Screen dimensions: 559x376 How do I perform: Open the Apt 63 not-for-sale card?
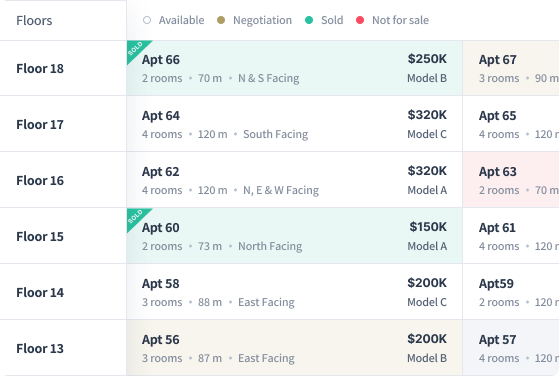(511, 180)
